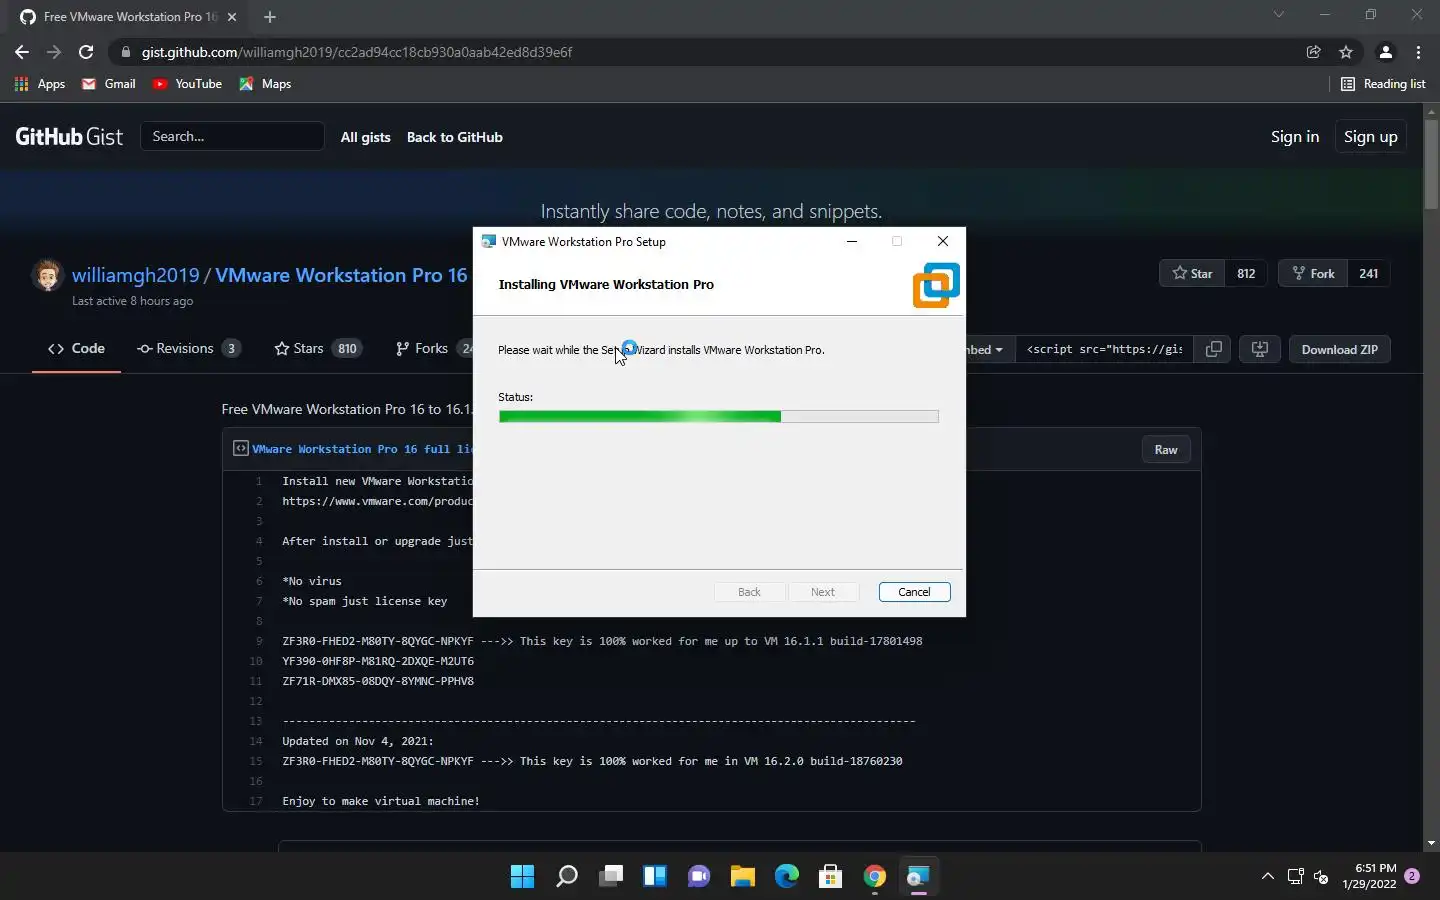Share this page from address bar
The height and width of the screenshot is (900, 1440).
(1313, 52)
